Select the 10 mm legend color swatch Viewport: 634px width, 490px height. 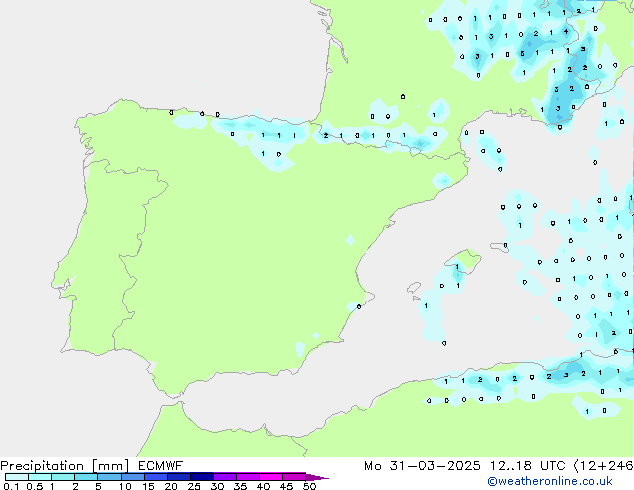point(133,478)
